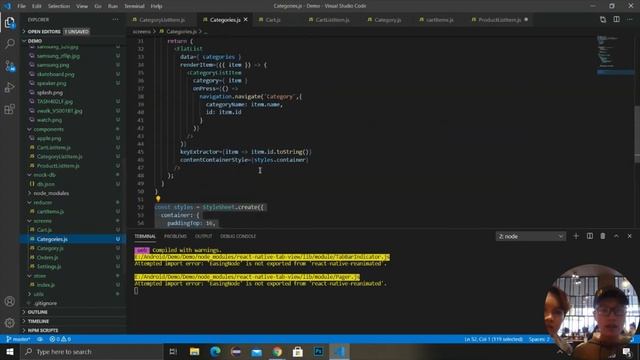Click the master branch status item

coord(18,339)
